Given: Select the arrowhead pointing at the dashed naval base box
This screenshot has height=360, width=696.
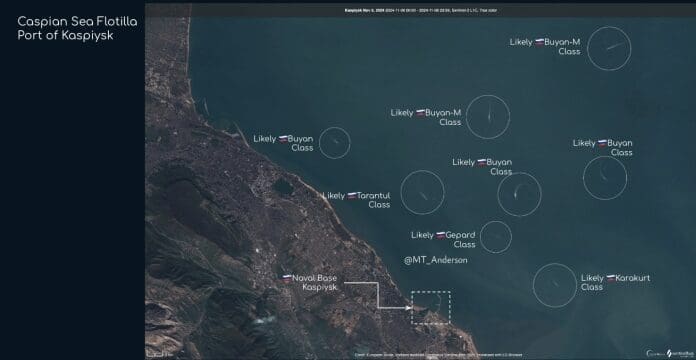Looking at the screenshot, I should pos(408,307).
